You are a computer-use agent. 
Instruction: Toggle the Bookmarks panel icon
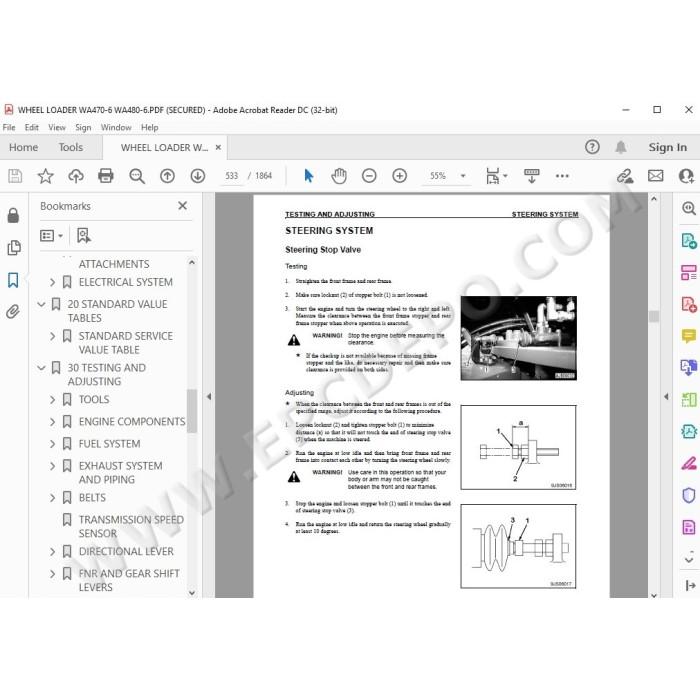13,280
